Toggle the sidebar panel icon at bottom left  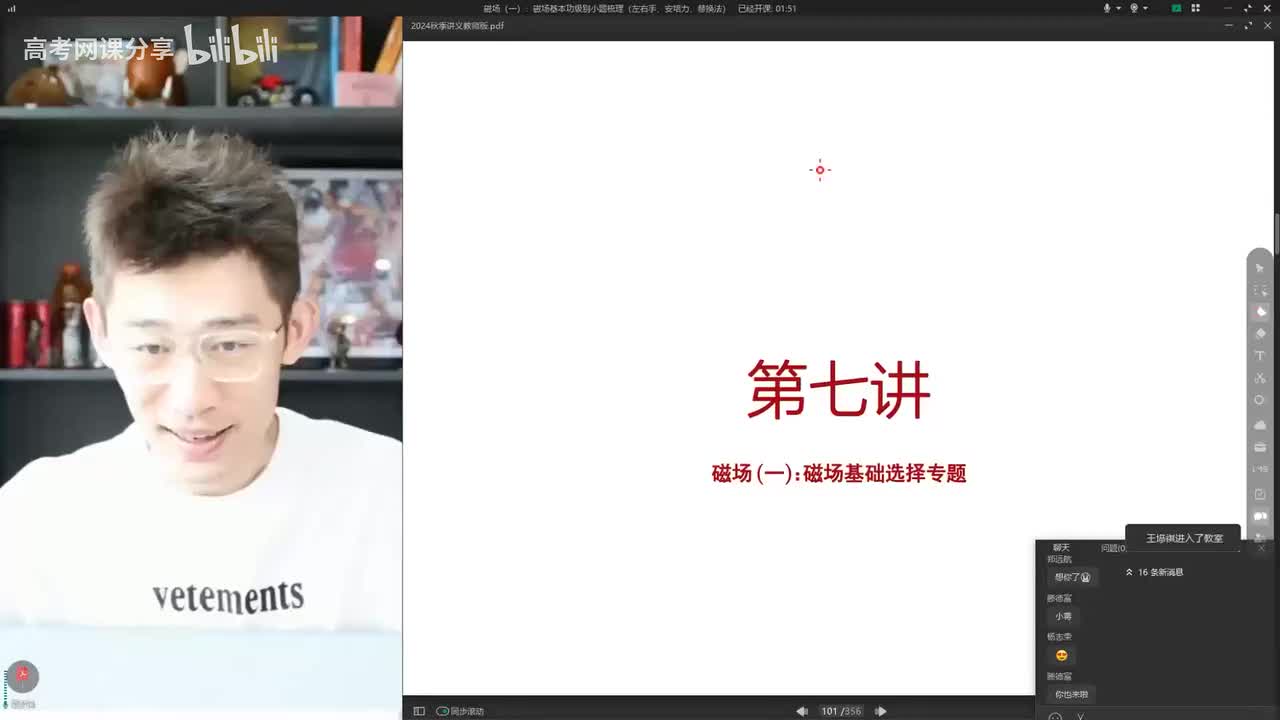[419, 711]
